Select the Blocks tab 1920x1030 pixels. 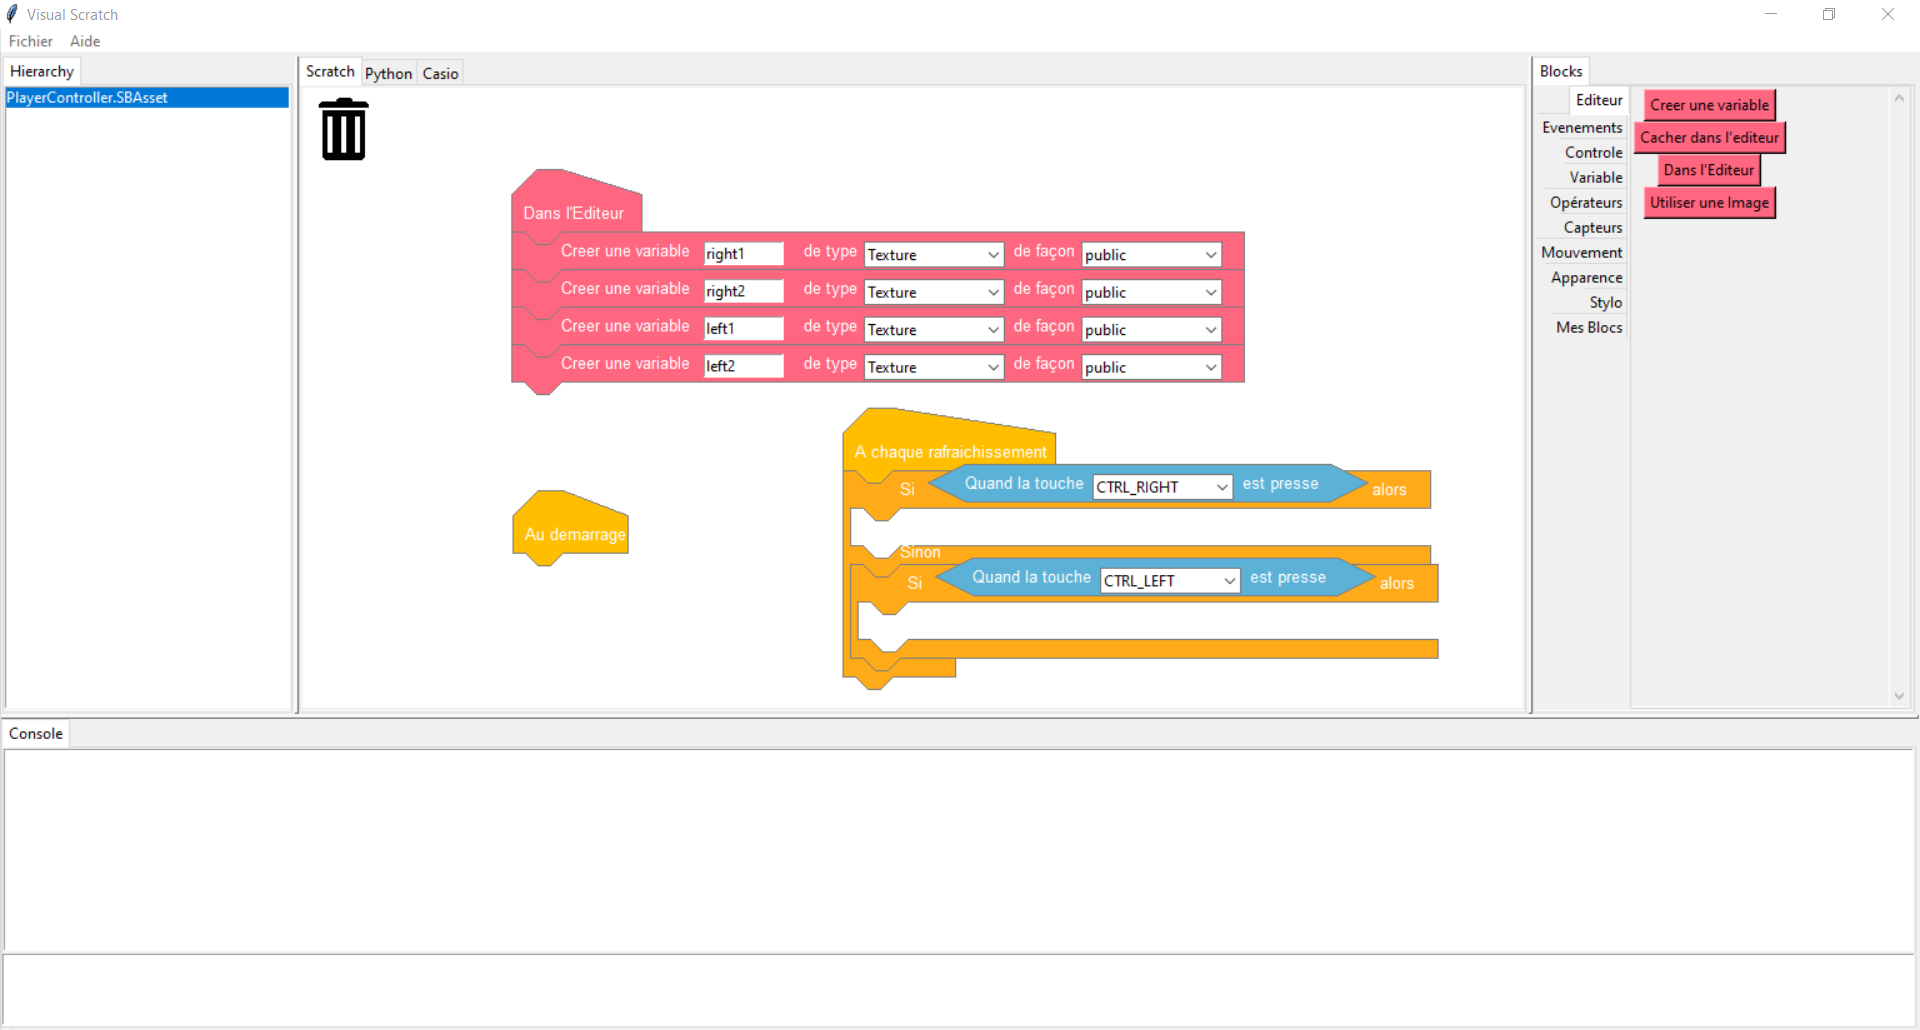click(1561, 71)
